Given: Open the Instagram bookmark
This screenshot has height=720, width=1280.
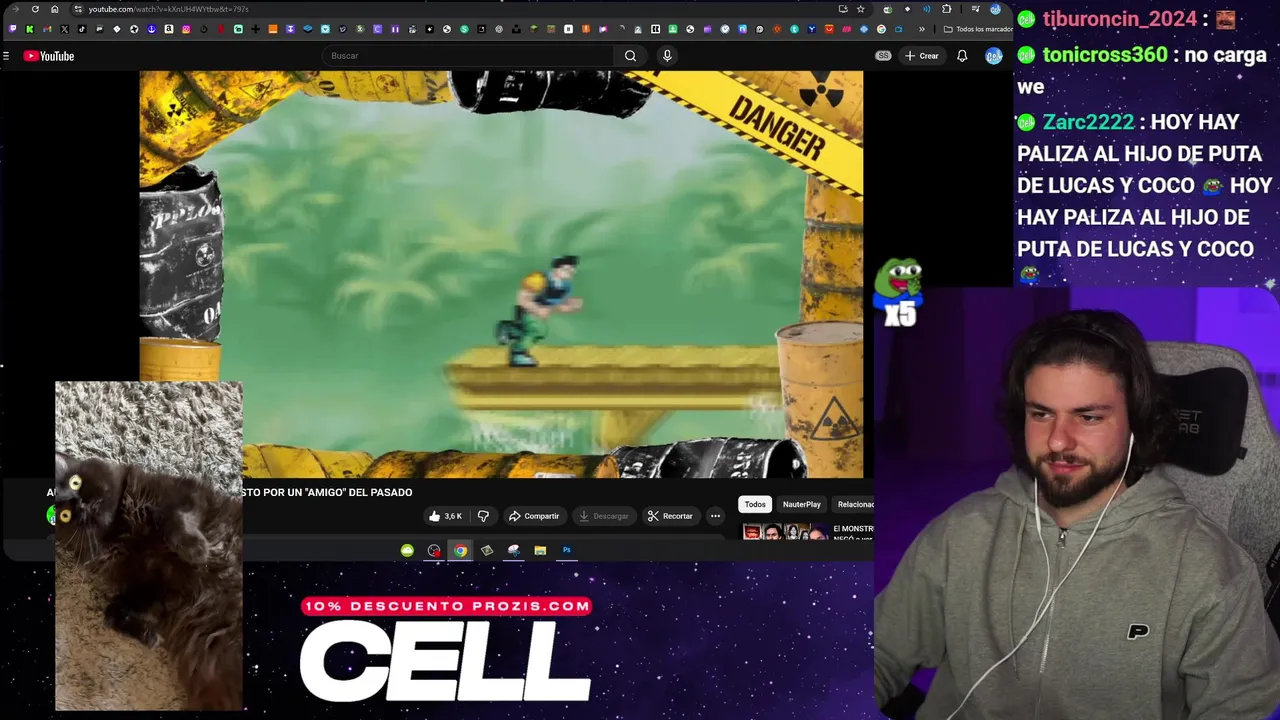Looking at the screenshot, I should [x=186, y=29].
